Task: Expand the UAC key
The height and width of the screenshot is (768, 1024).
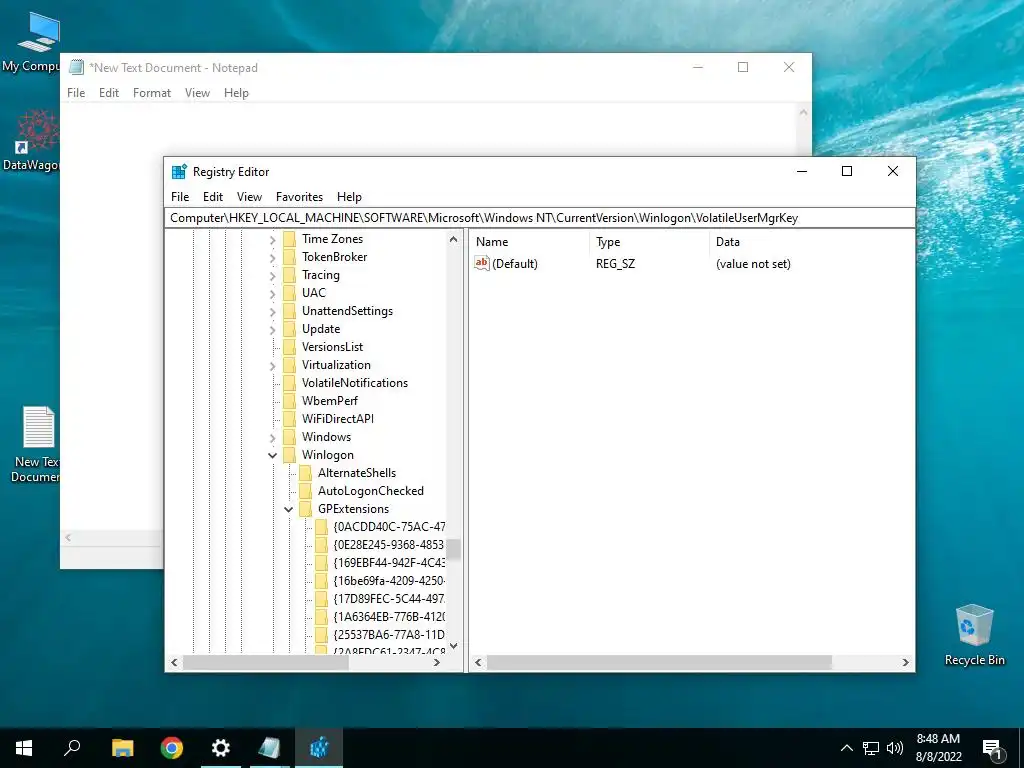Action: [272, 294]
